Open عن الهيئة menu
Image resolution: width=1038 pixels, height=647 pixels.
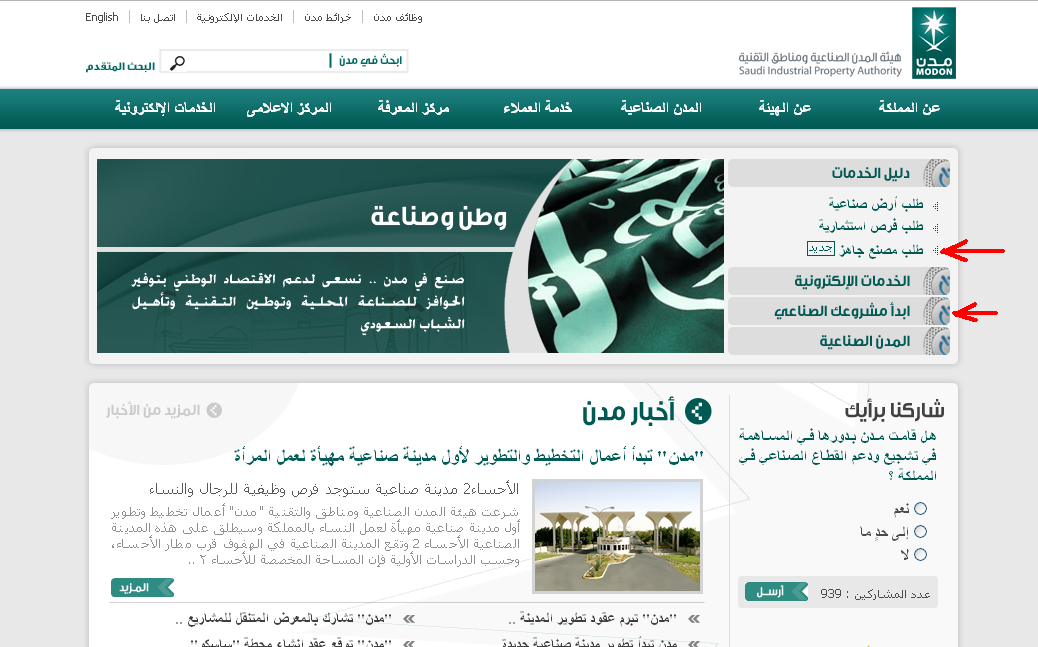pyautogui.click(x=784, y=107)
